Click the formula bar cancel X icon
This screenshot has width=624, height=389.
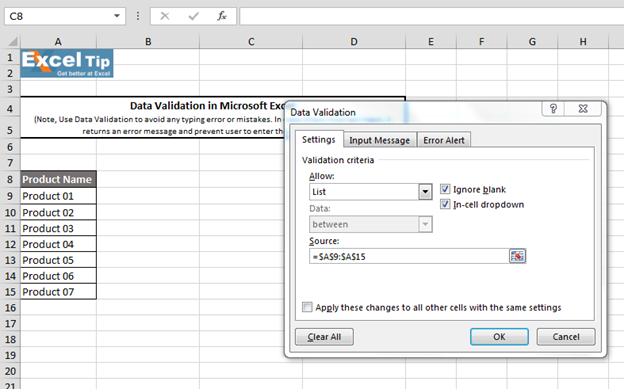(x=165, y=16)
